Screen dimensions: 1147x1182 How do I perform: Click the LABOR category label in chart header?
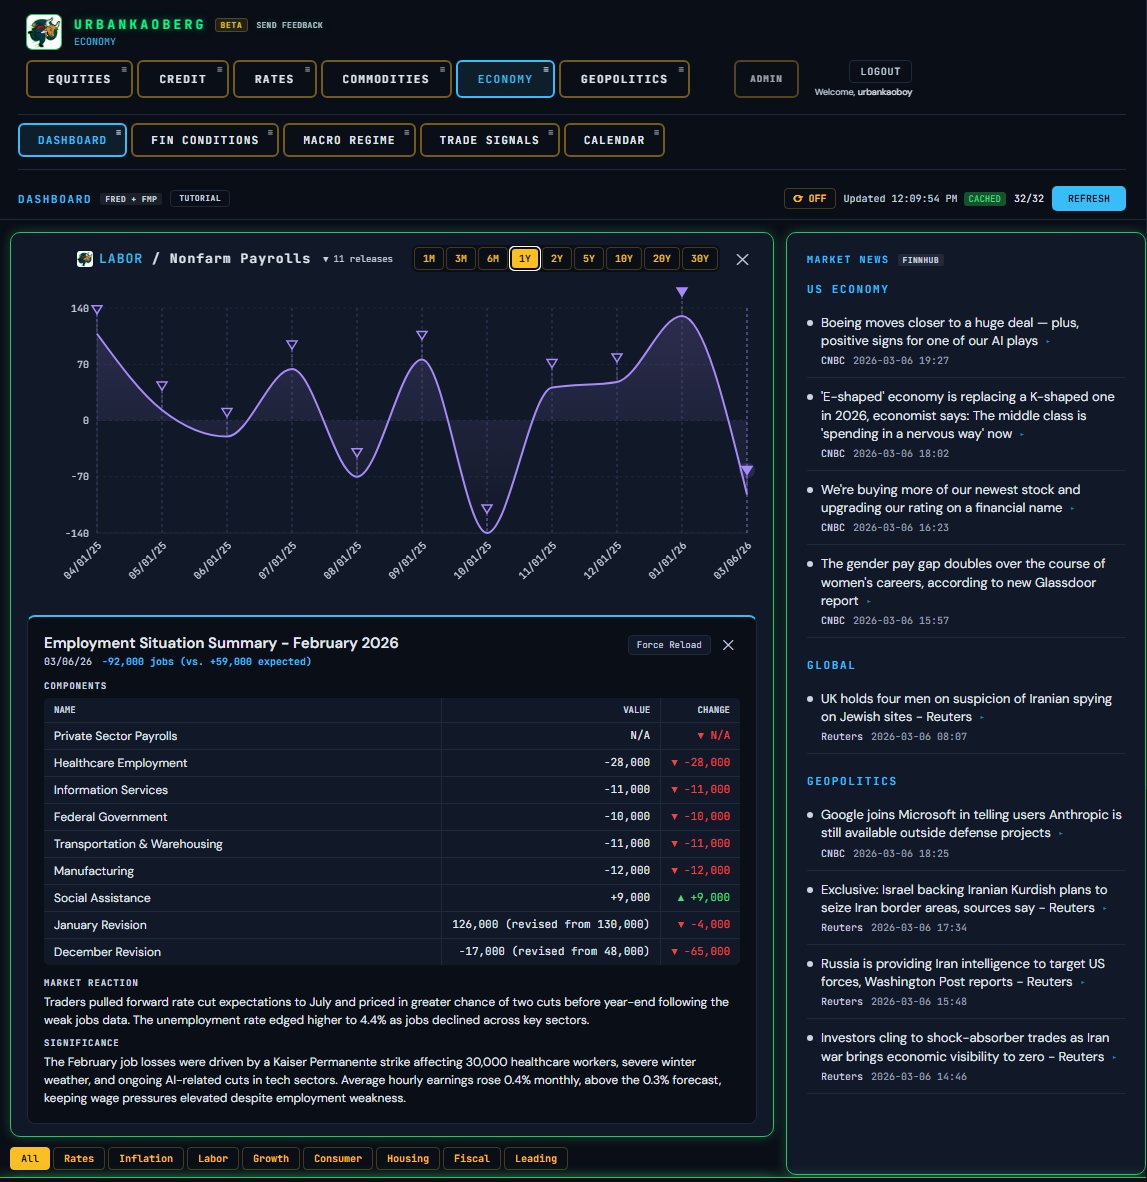tap(121, 259)
